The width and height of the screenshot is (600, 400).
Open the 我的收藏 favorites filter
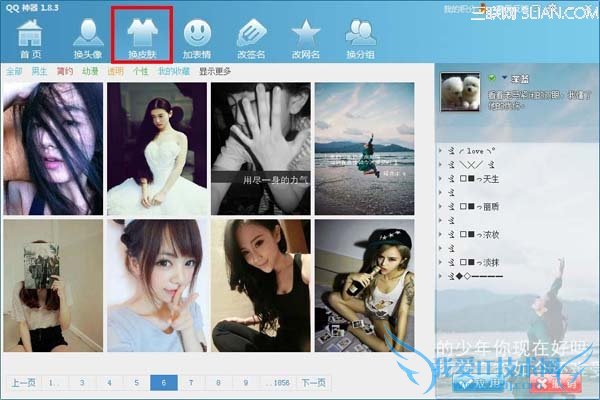coord(174,71)
